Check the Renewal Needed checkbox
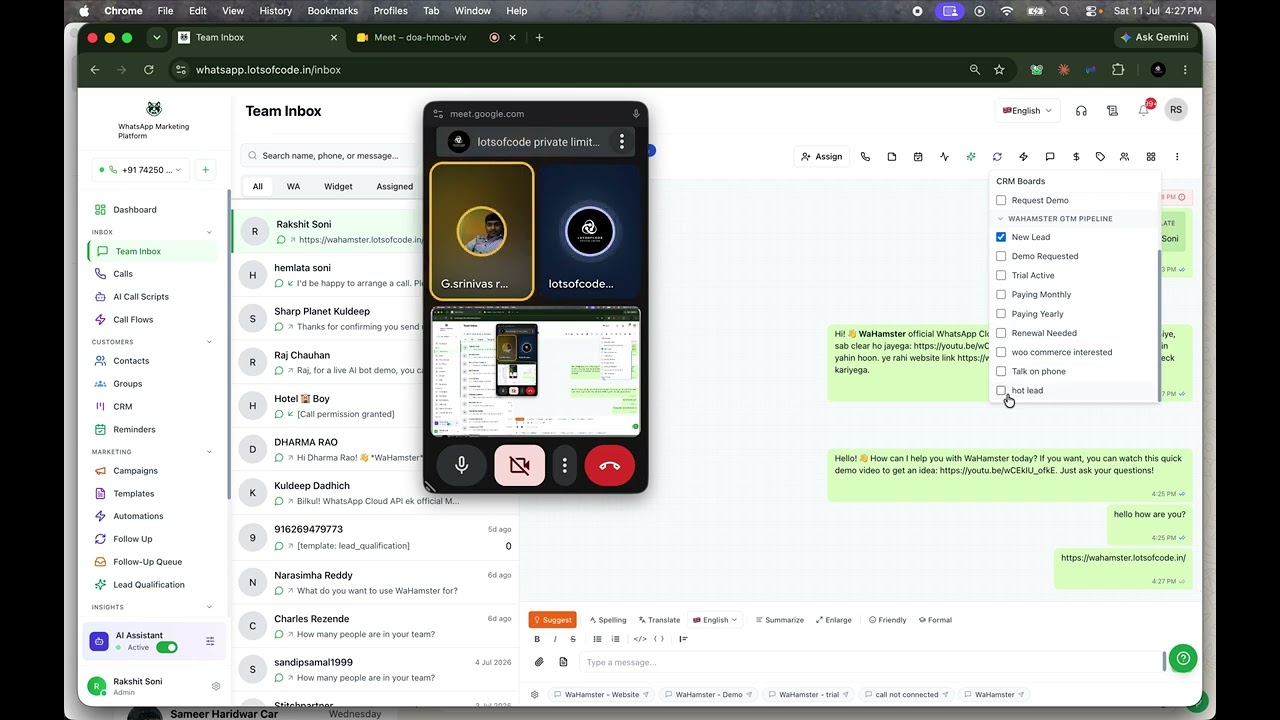This screenshot has height=720, width=1280. click(1001, 333)
